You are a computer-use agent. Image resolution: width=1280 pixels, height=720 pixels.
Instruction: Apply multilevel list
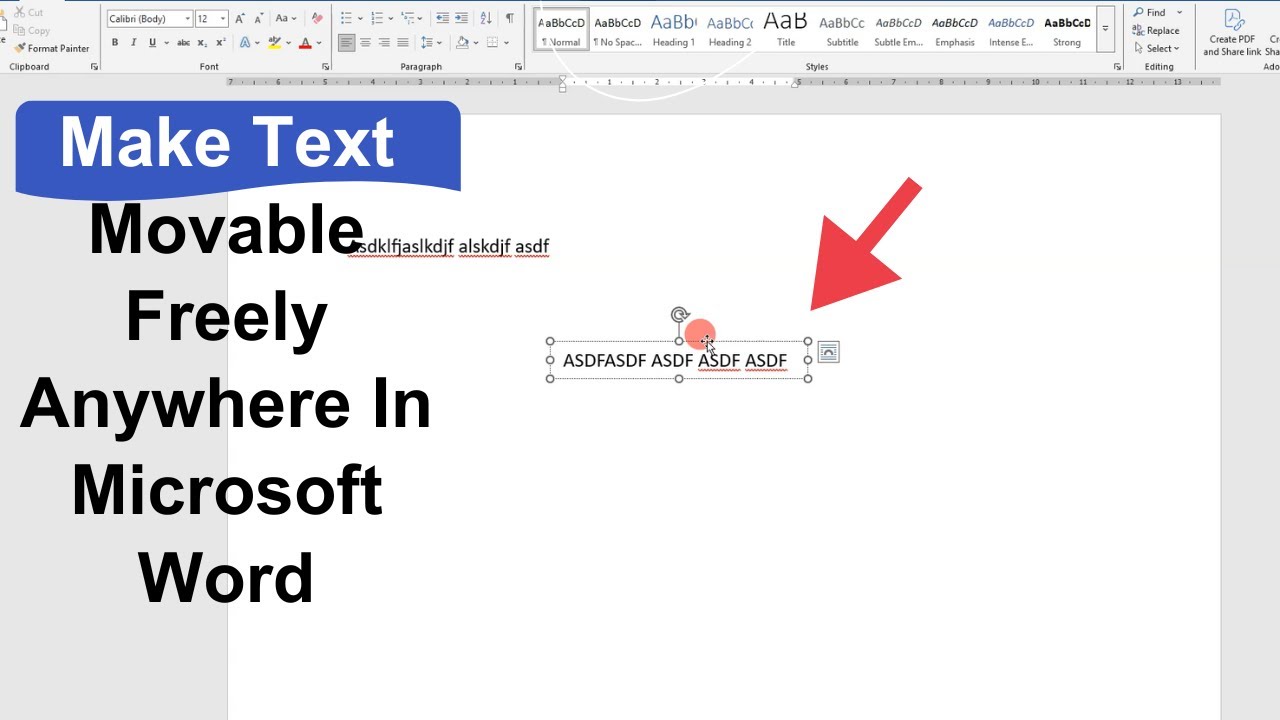[407, 18]
